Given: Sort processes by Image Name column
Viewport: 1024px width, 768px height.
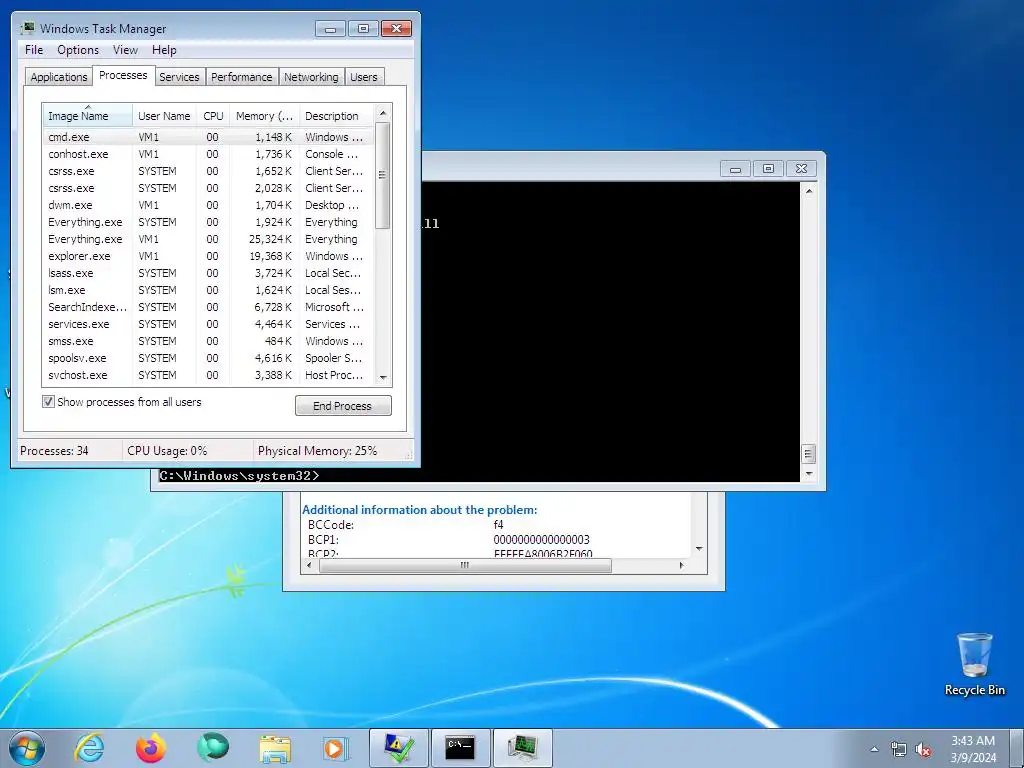Looking at the screenshot, I should coord(88,116).
